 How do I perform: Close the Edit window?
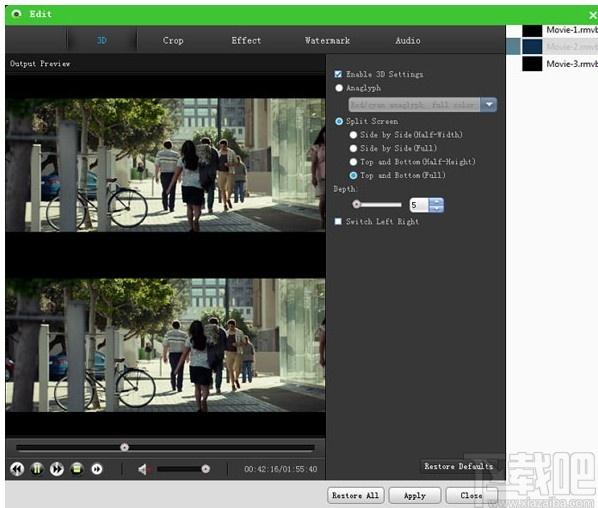[593, 15]
